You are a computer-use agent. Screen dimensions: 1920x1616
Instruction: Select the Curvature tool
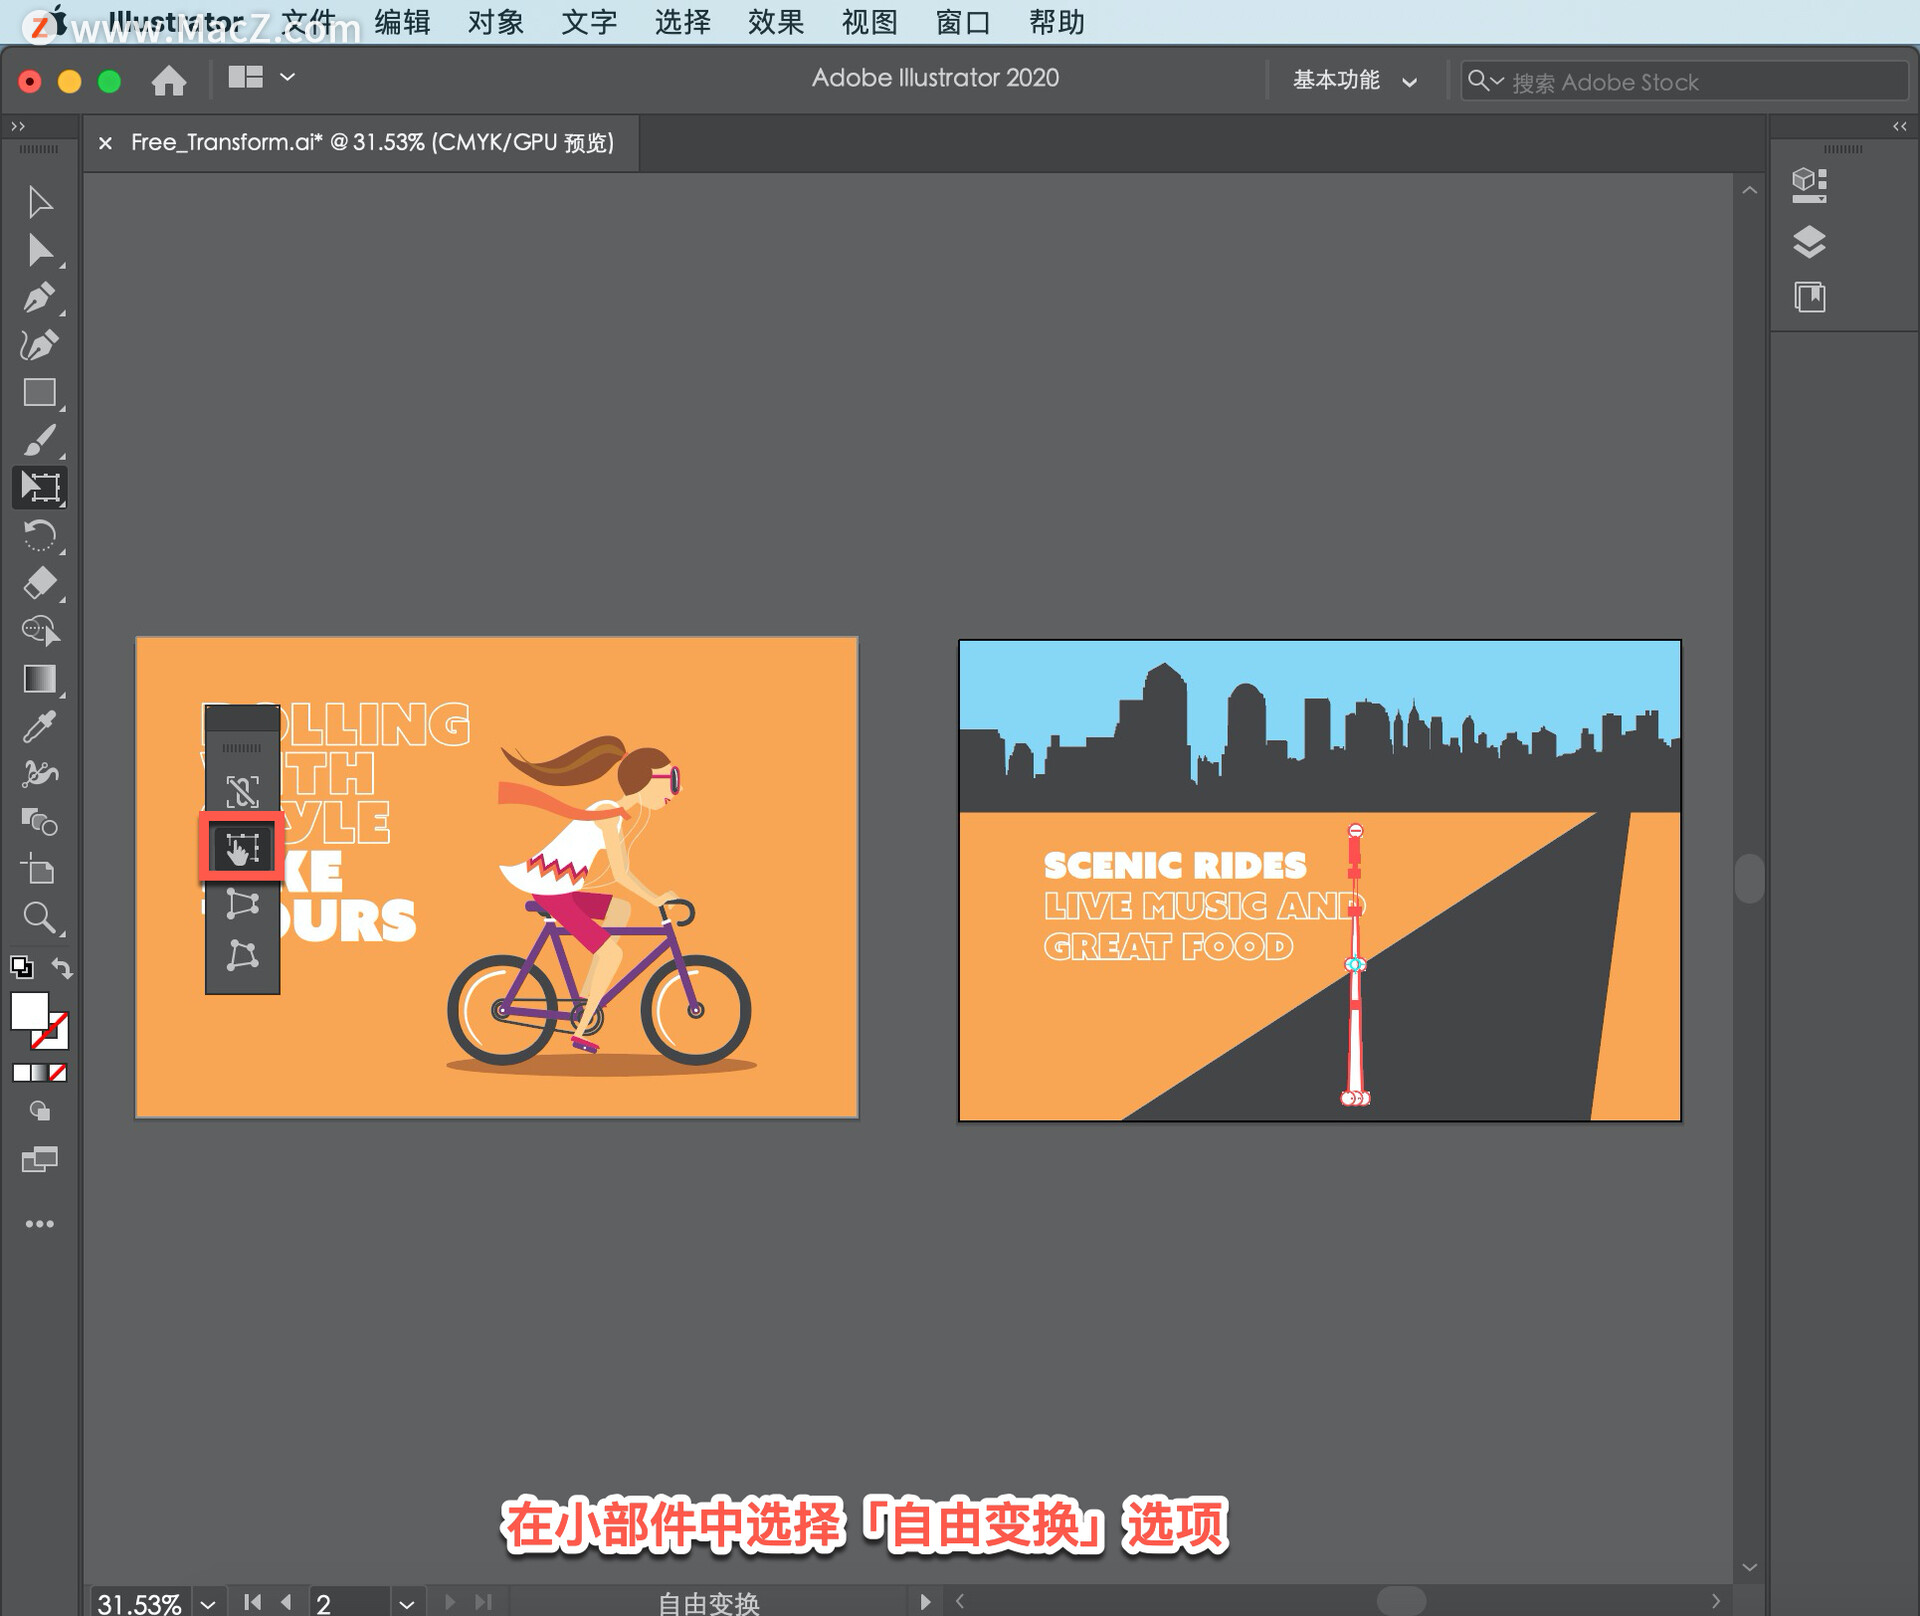coord(40,345)
